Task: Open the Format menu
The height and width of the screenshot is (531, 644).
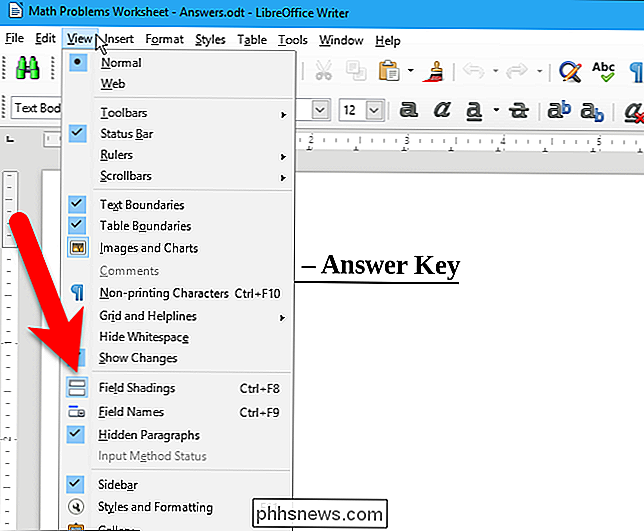Action: [164, 40]
